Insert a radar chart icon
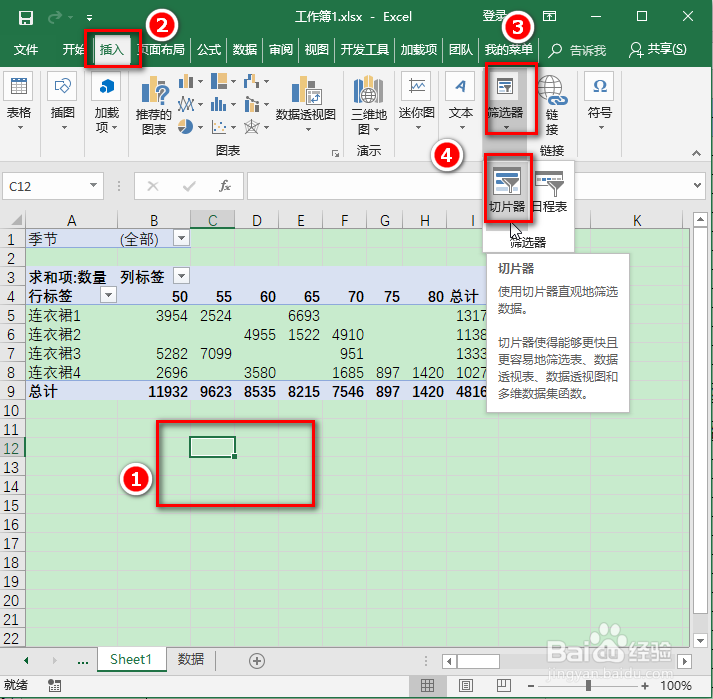This screenshot has width=713, height=699. coord(251,127)
